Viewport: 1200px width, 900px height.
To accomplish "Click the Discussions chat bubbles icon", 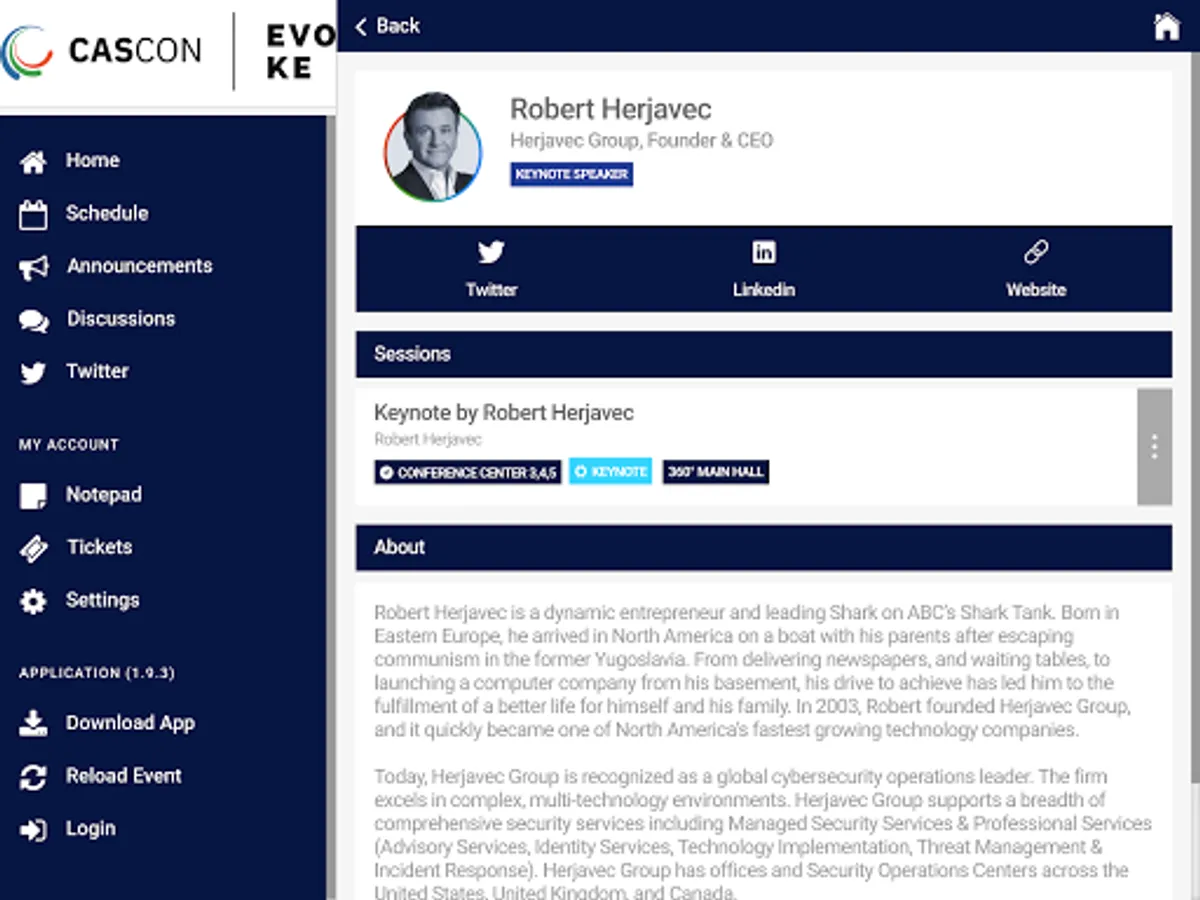I will pos(33,320).
